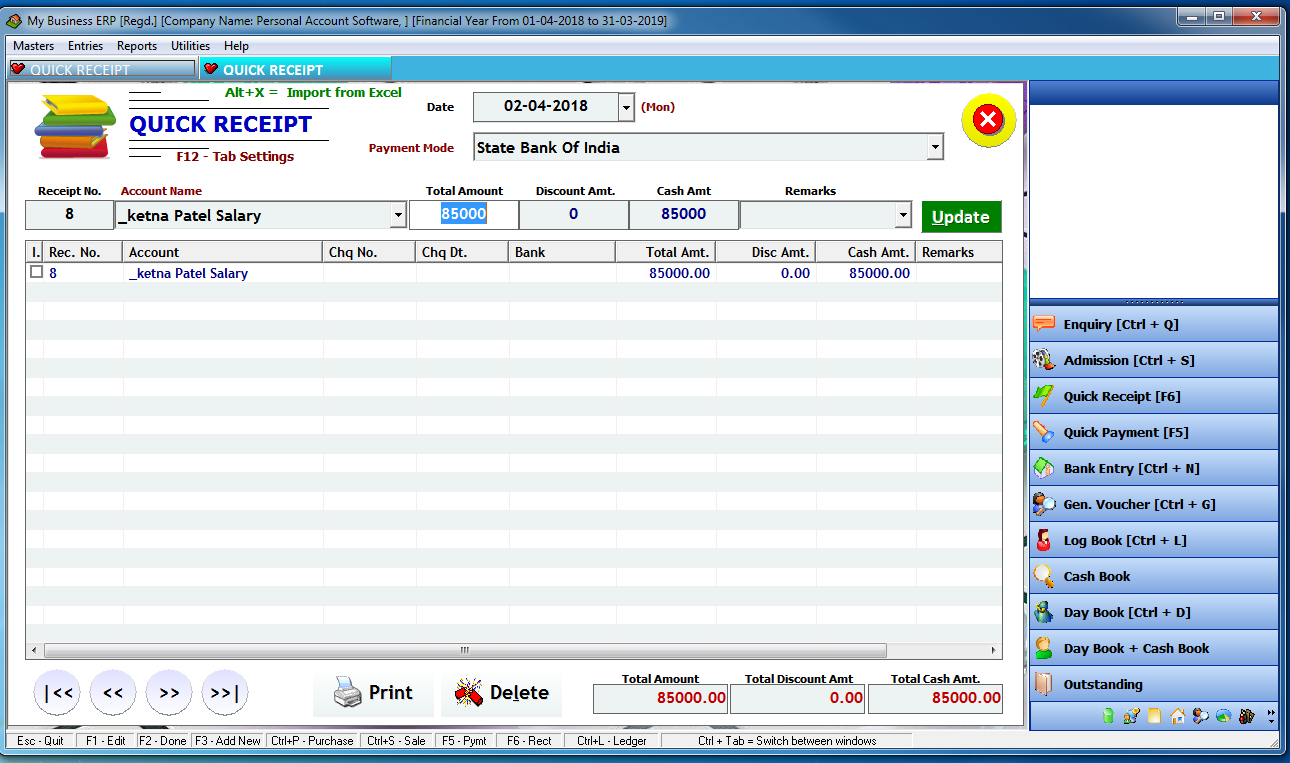Edit the Total Amount input field
This screenshot has width=1290, height=763.
(463, 214)
